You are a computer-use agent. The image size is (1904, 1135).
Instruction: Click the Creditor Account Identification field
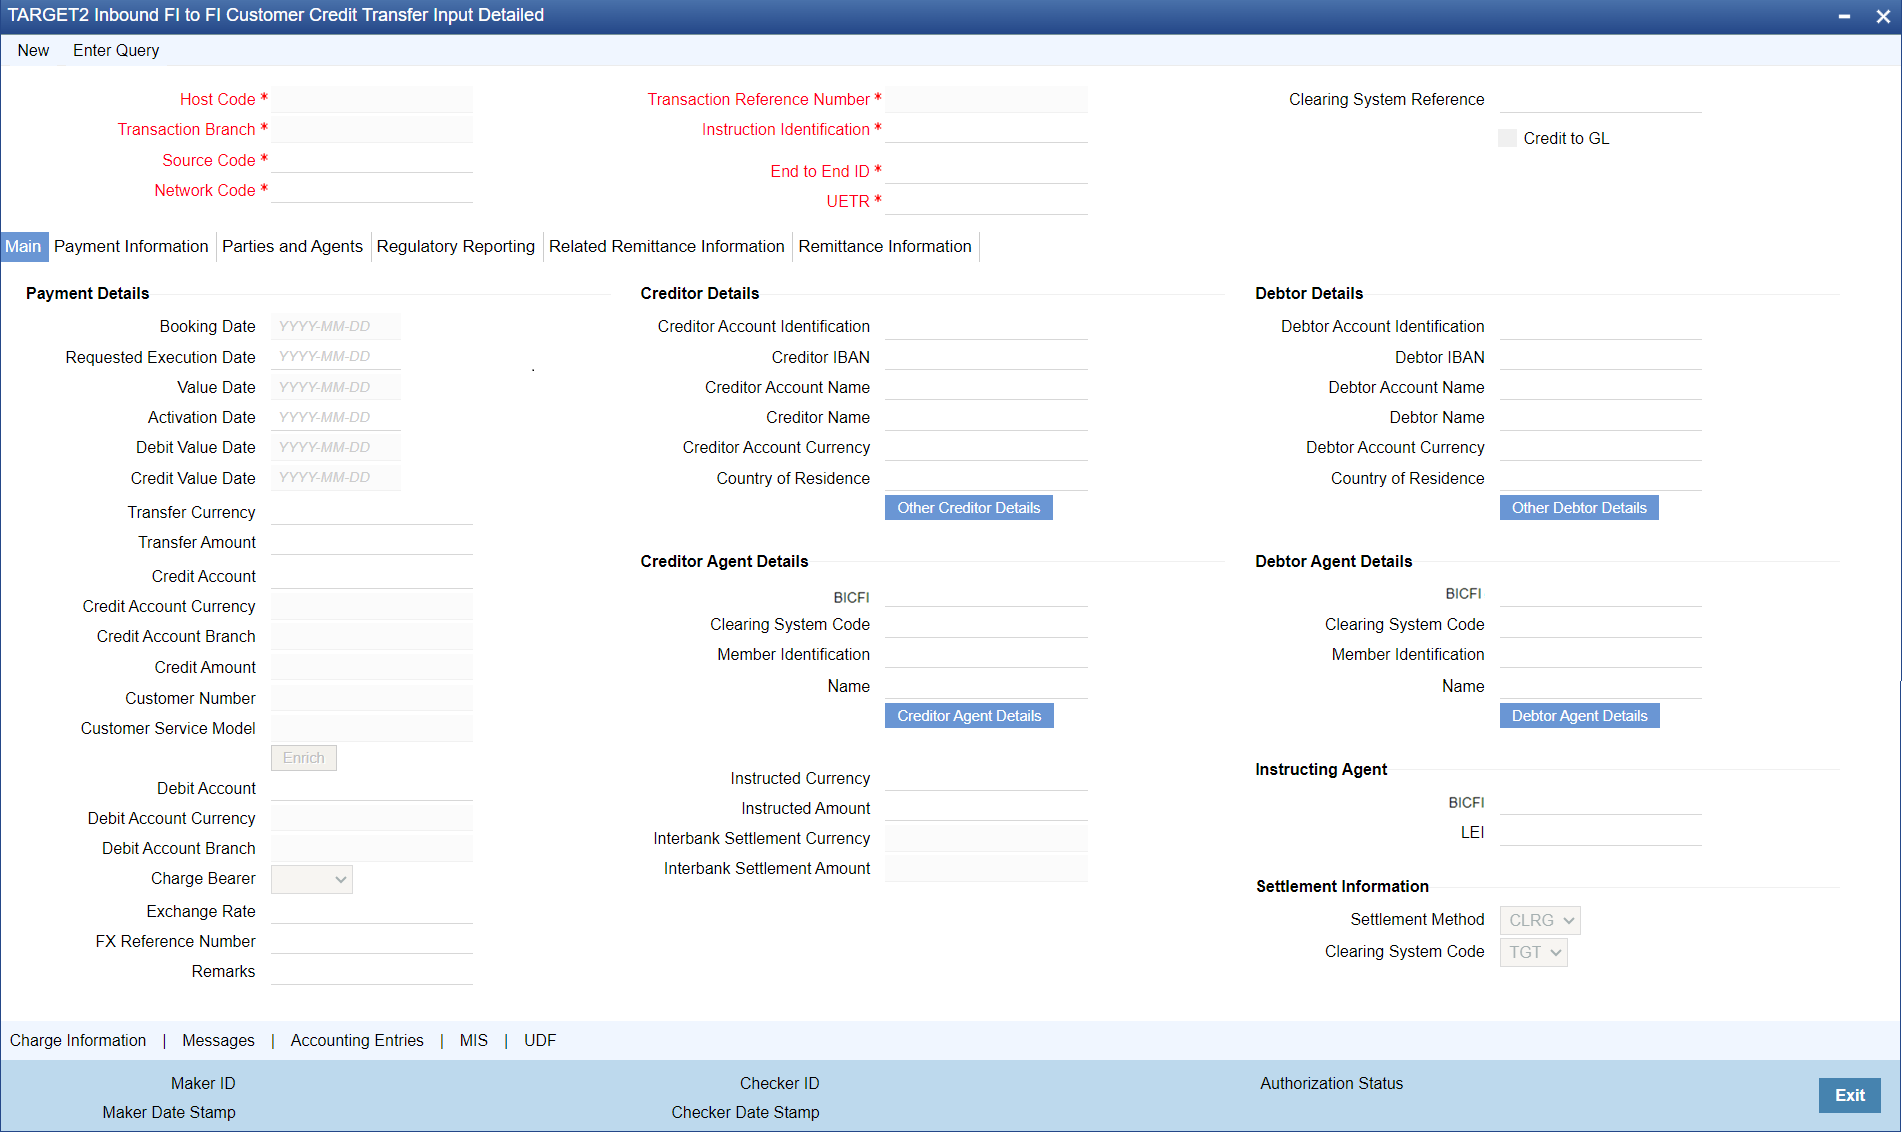986,327
